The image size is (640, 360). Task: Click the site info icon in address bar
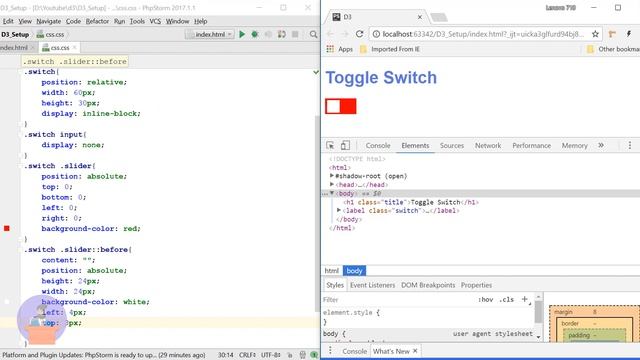tap(376, 34)
